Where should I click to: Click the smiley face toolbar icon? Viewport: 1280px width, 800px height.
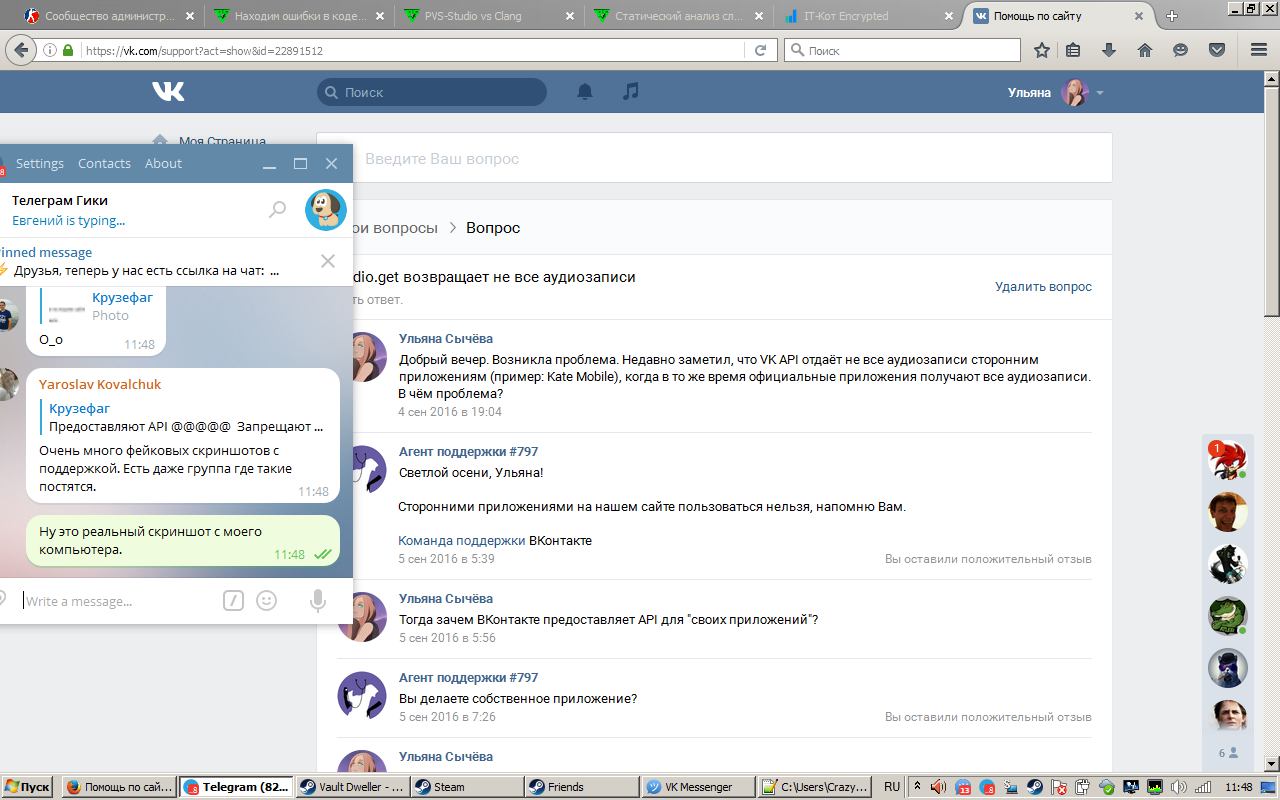point(1181,50)
